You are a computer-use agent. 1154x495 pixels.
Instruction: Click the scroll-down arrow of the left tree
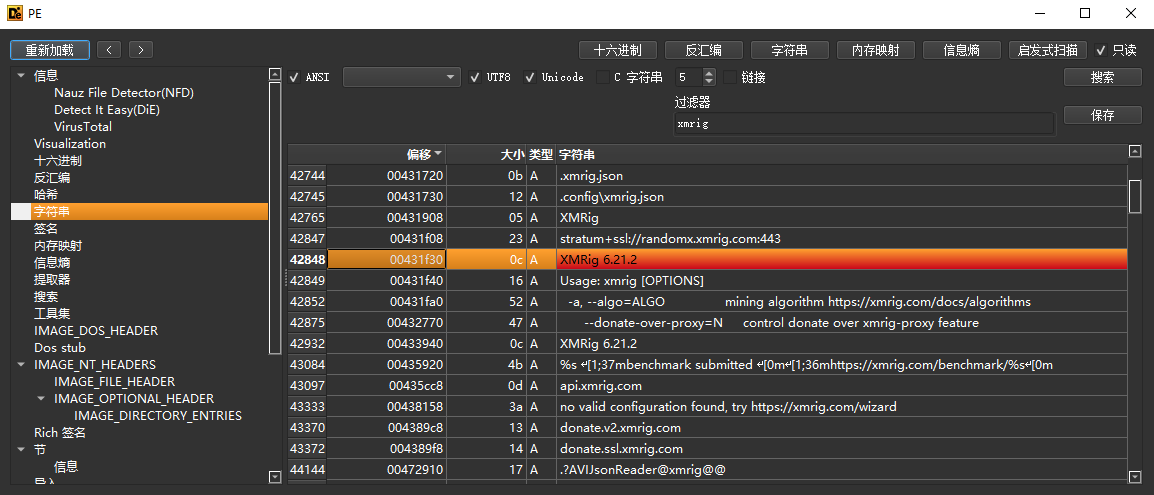click(275, 478)
